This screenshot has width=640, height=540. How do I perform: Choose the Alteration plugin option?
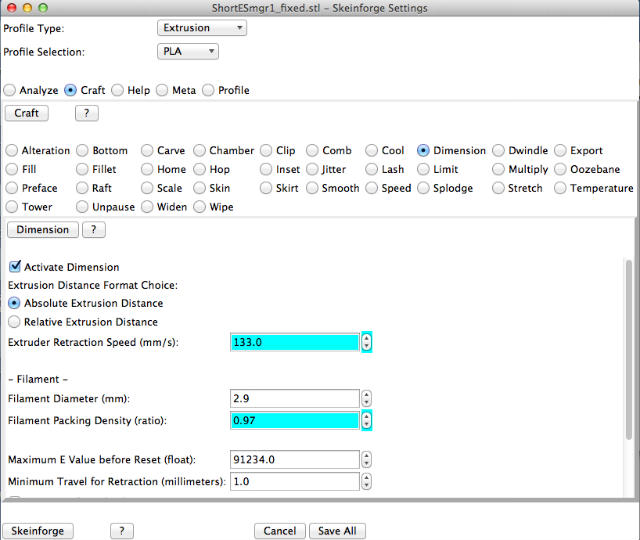[x=12, y=150]
